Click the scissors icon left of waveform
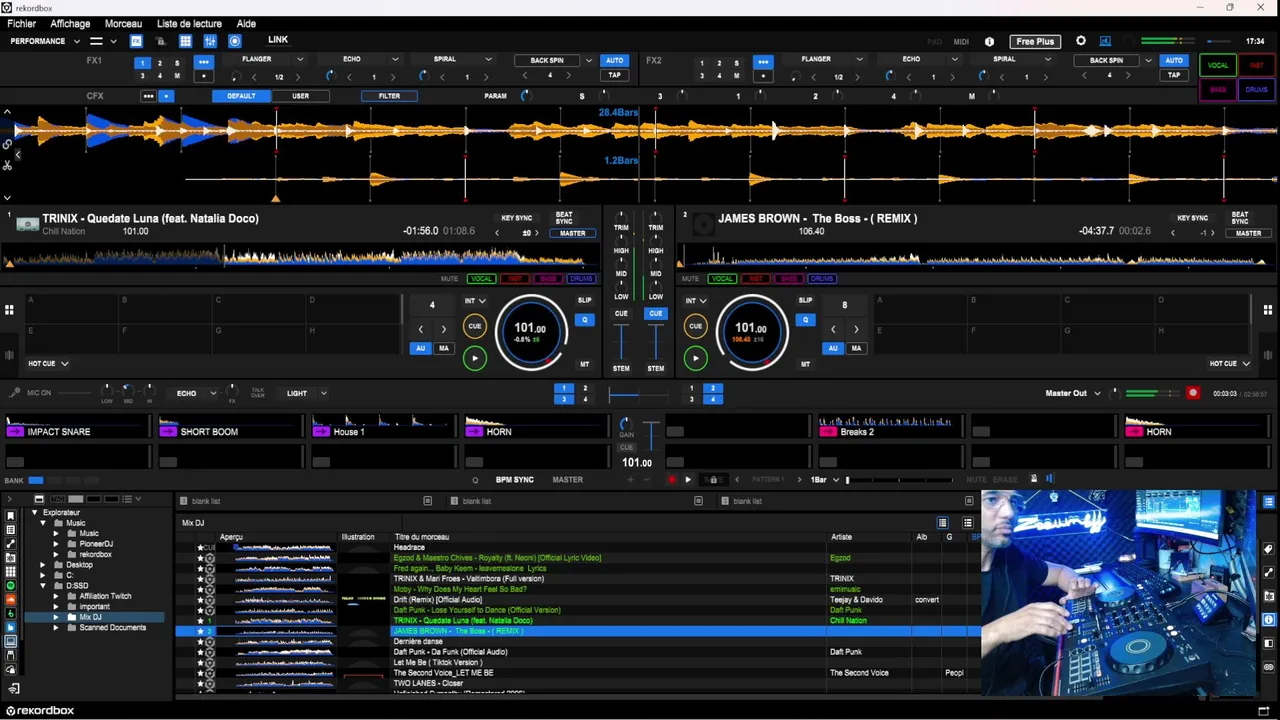 pos(7,165)
